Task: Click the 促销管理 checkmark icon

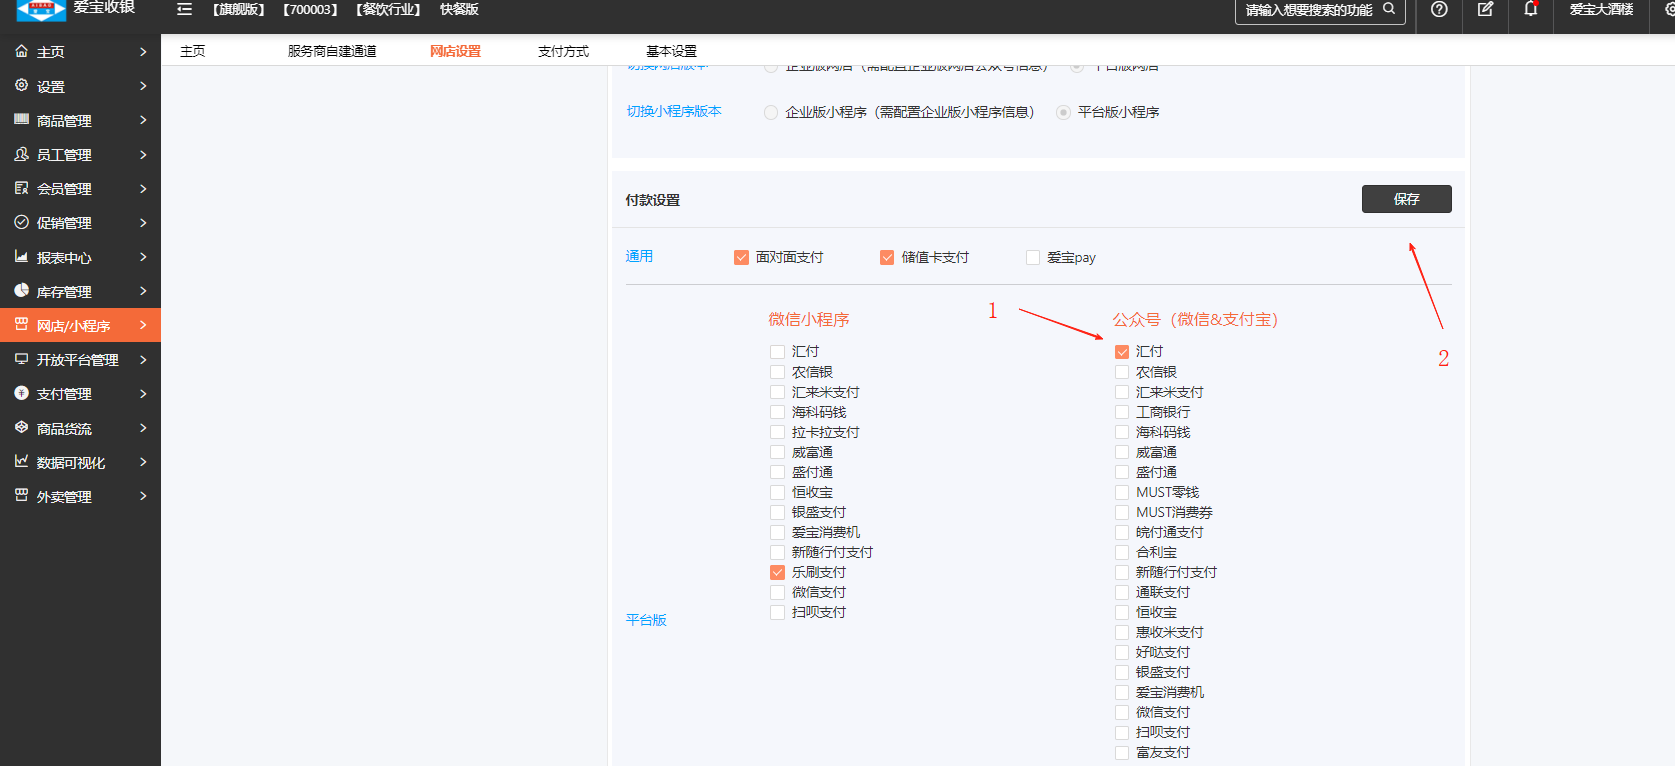Action: pyautogui.click(x=21, y=222)
